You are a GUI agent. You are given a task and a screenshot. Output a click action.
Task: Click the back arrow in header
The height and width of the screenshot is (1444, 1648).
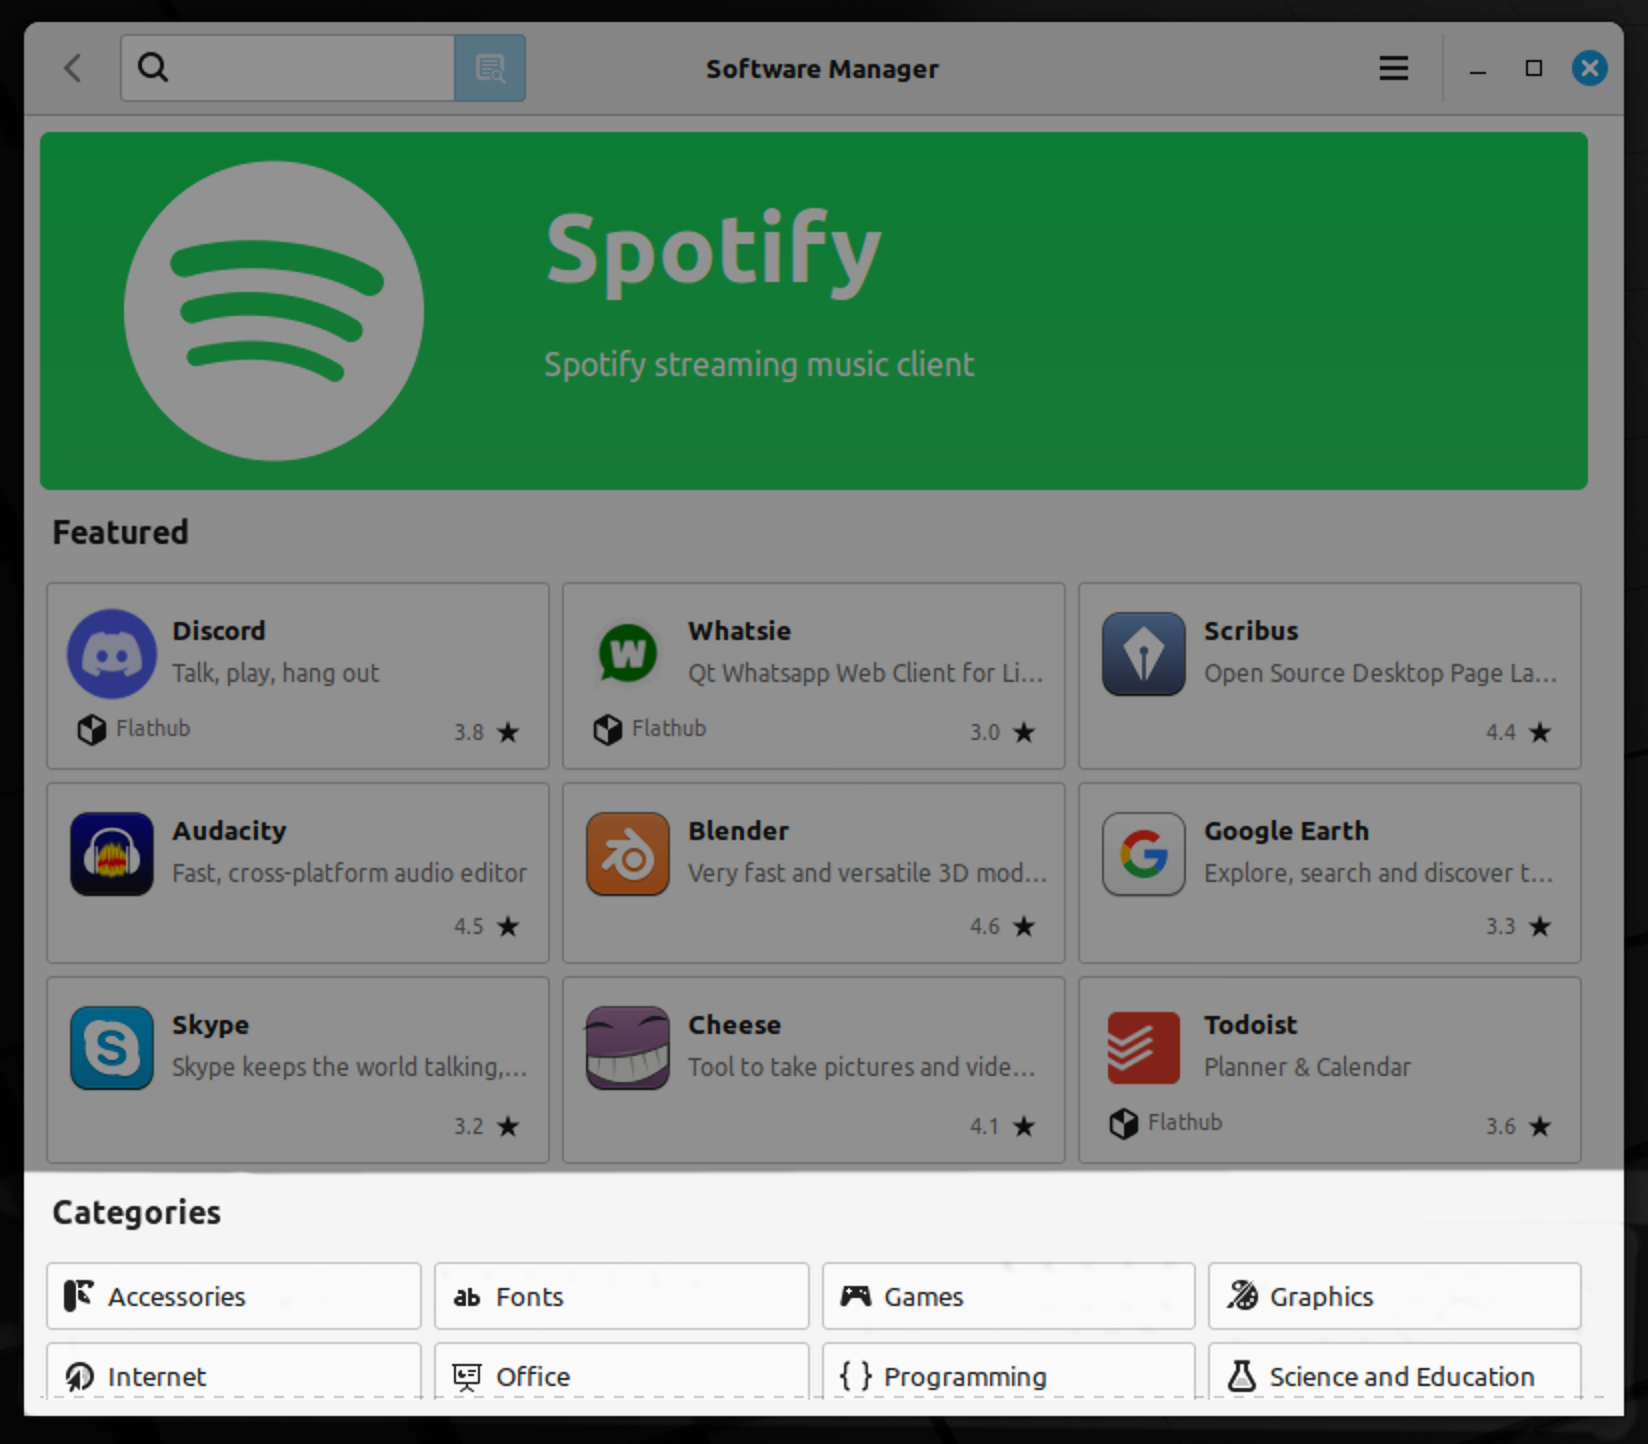click(x=72, y=68)
